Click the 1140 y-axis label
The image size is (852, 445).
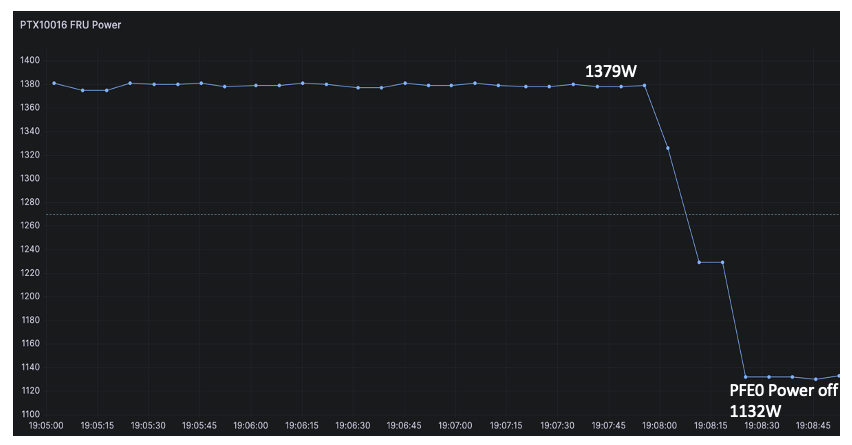30,367
